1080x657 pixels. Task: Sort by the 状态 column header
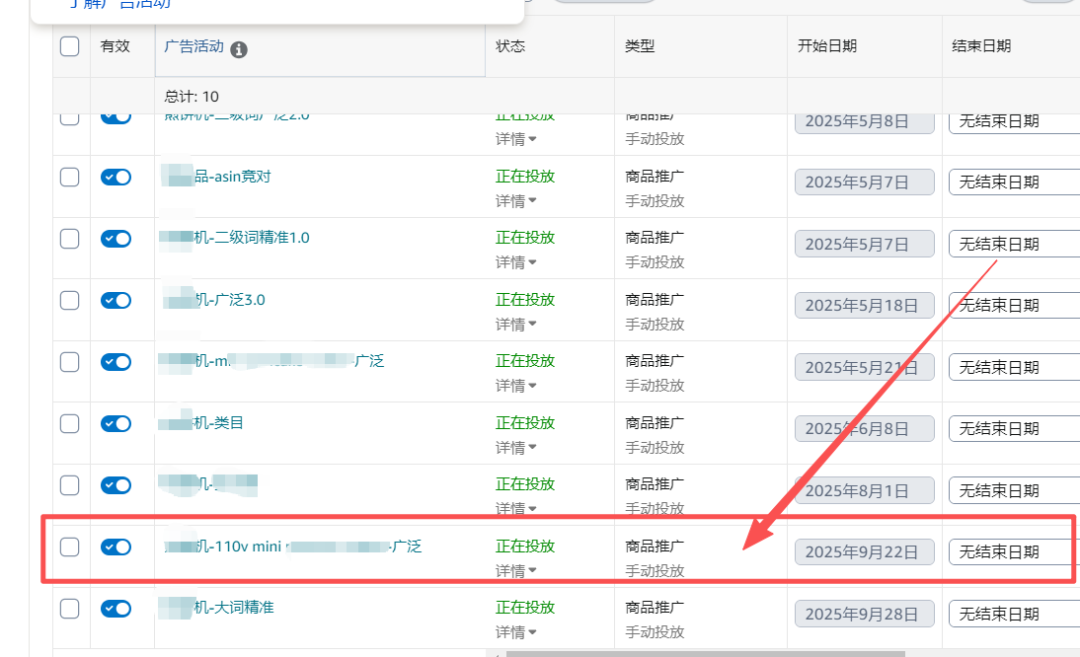[x=510, y=46]
